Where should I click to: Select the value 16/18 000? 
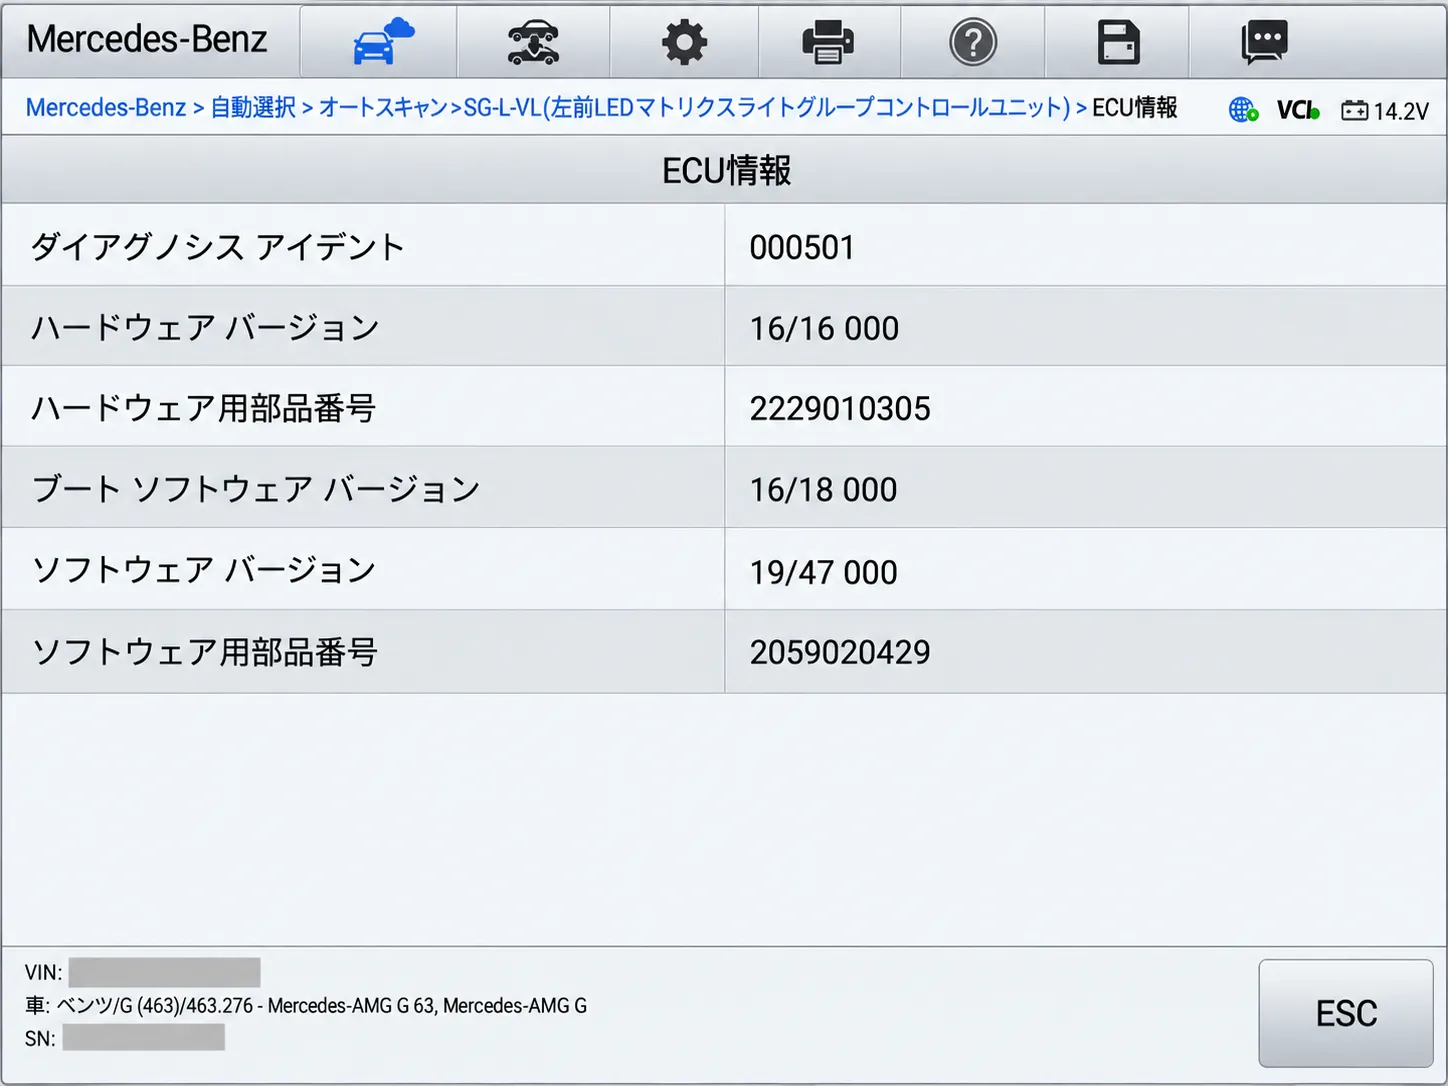(x=823, y=489)
